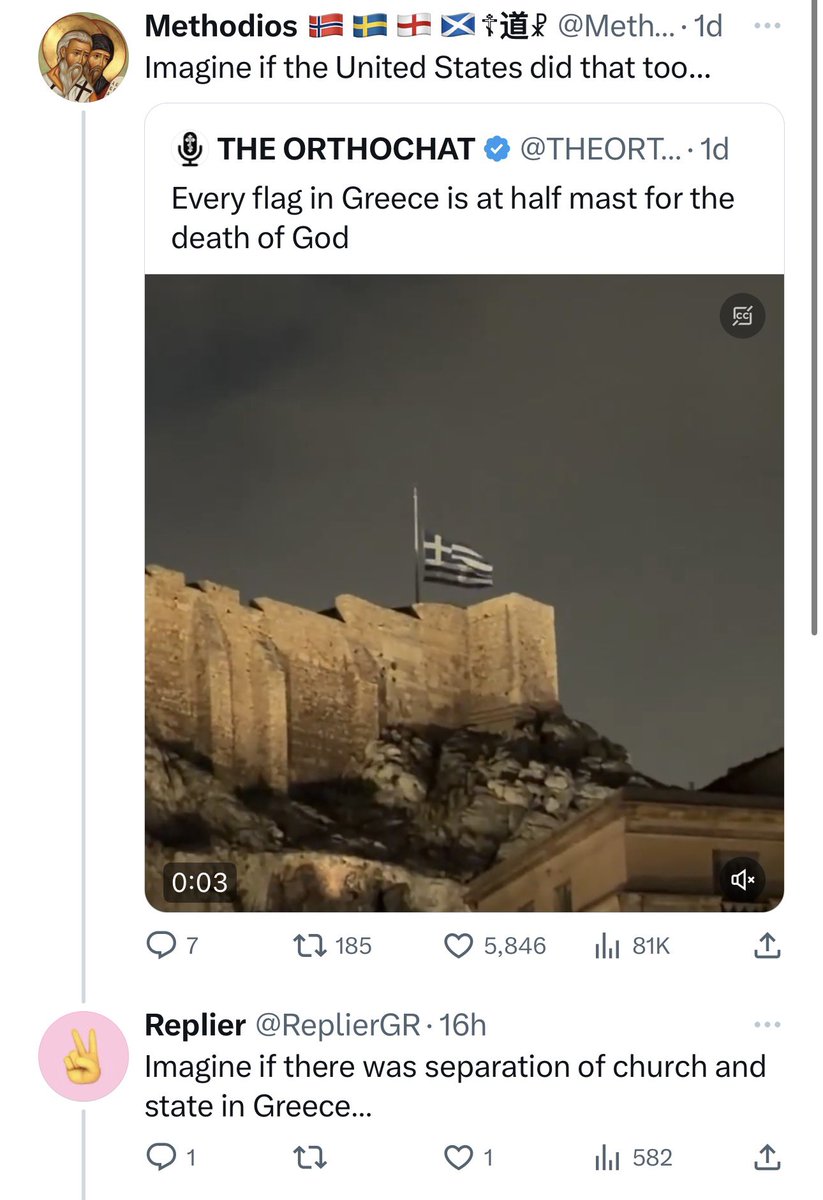This screenshot has width=823, height=1200.
Task: Open THE ORTHOCHAT quoted account name
Action: click(x=346, y=149)
